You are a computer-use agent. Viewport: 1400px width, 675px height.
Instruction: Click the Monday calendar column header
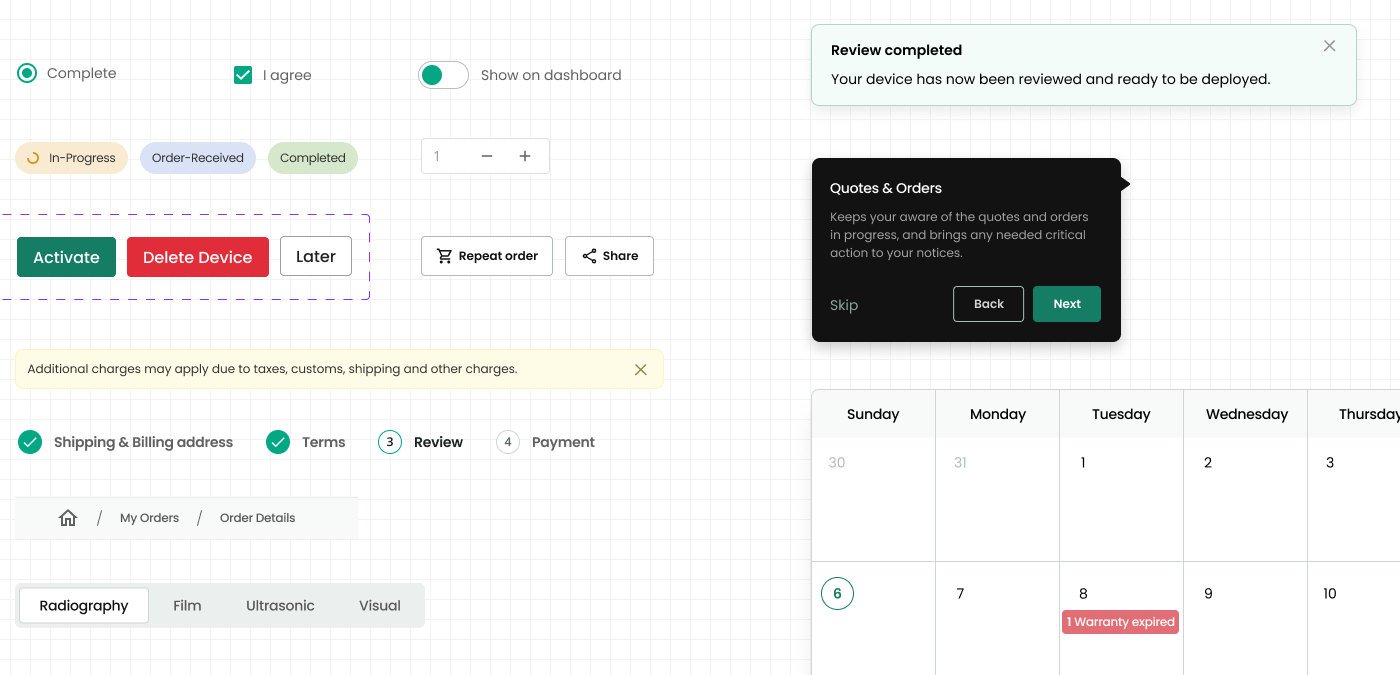[998, 414]
